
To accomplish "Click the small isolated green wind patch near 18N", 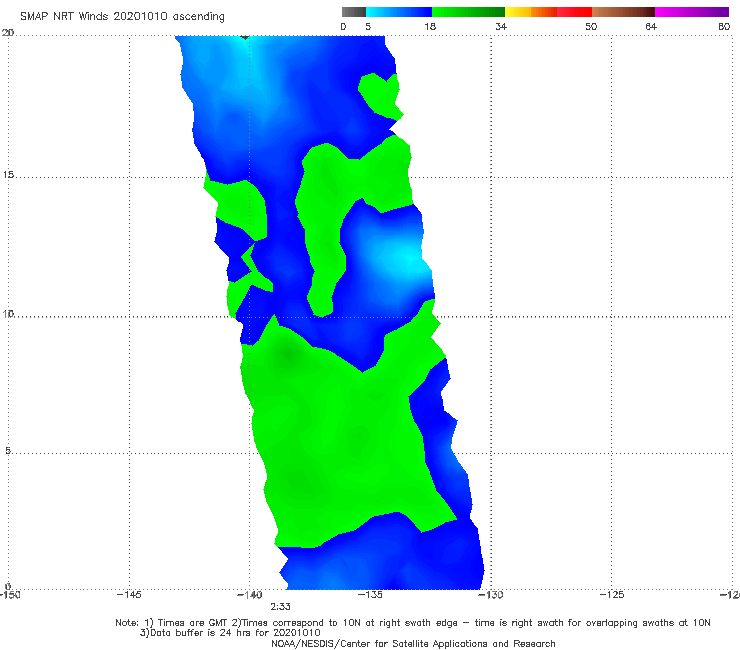I will 380,95.
